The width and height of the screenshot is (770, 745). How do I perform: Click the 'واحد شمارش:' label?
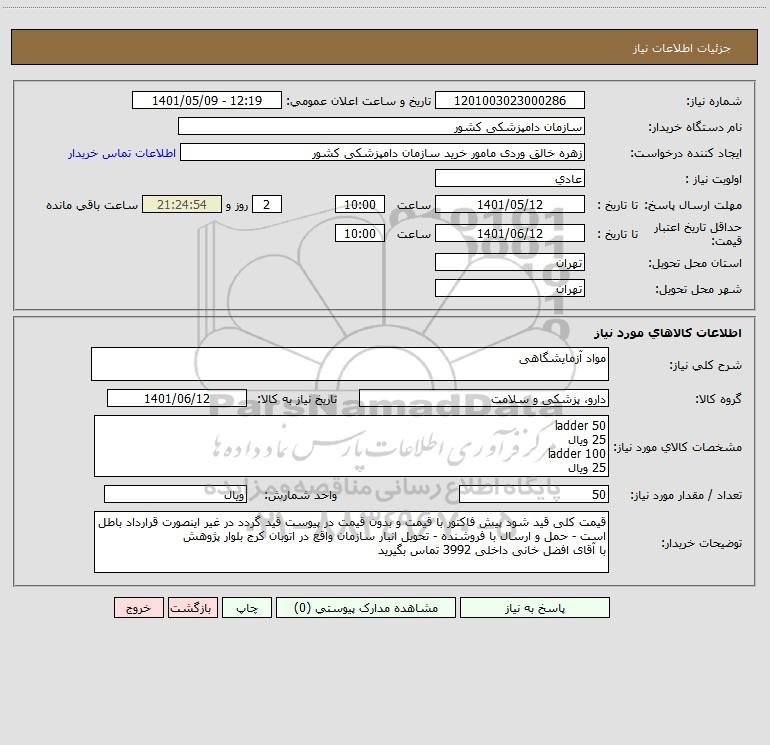click(x=301, y=495)
